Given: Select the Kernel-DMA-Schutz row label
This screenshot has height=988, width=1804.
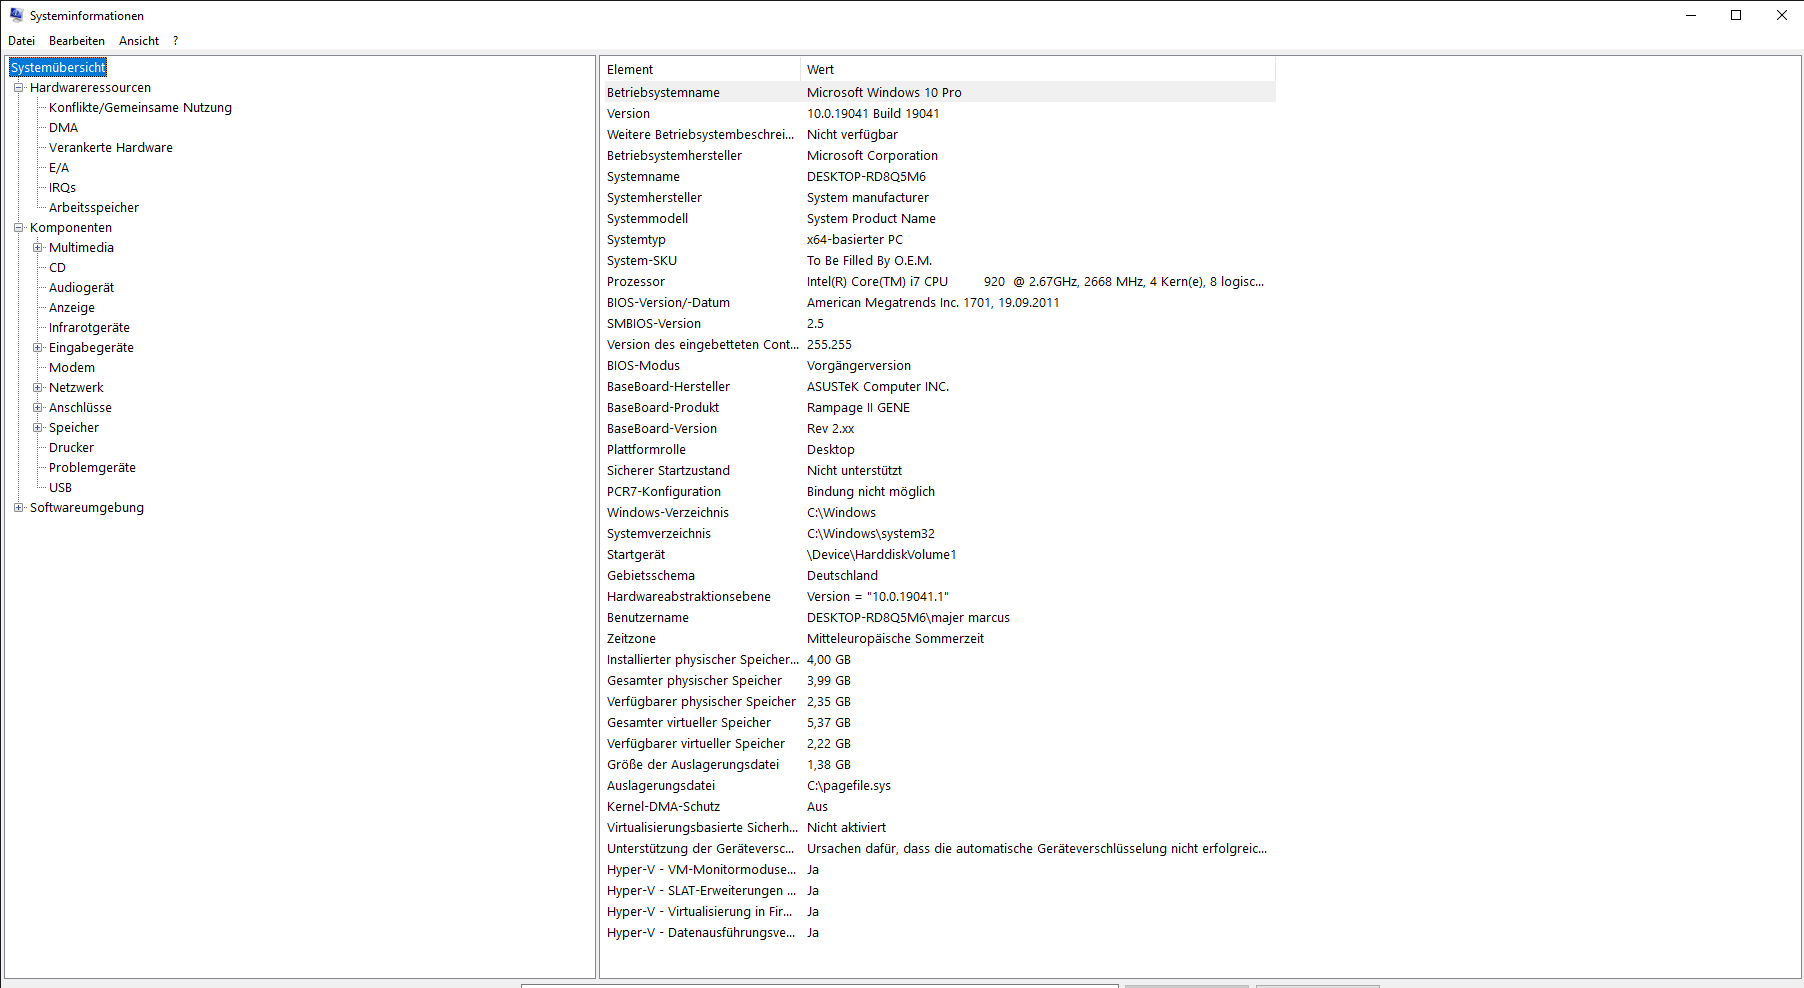Looking at the screenshot, I should [x=663, y=806].
